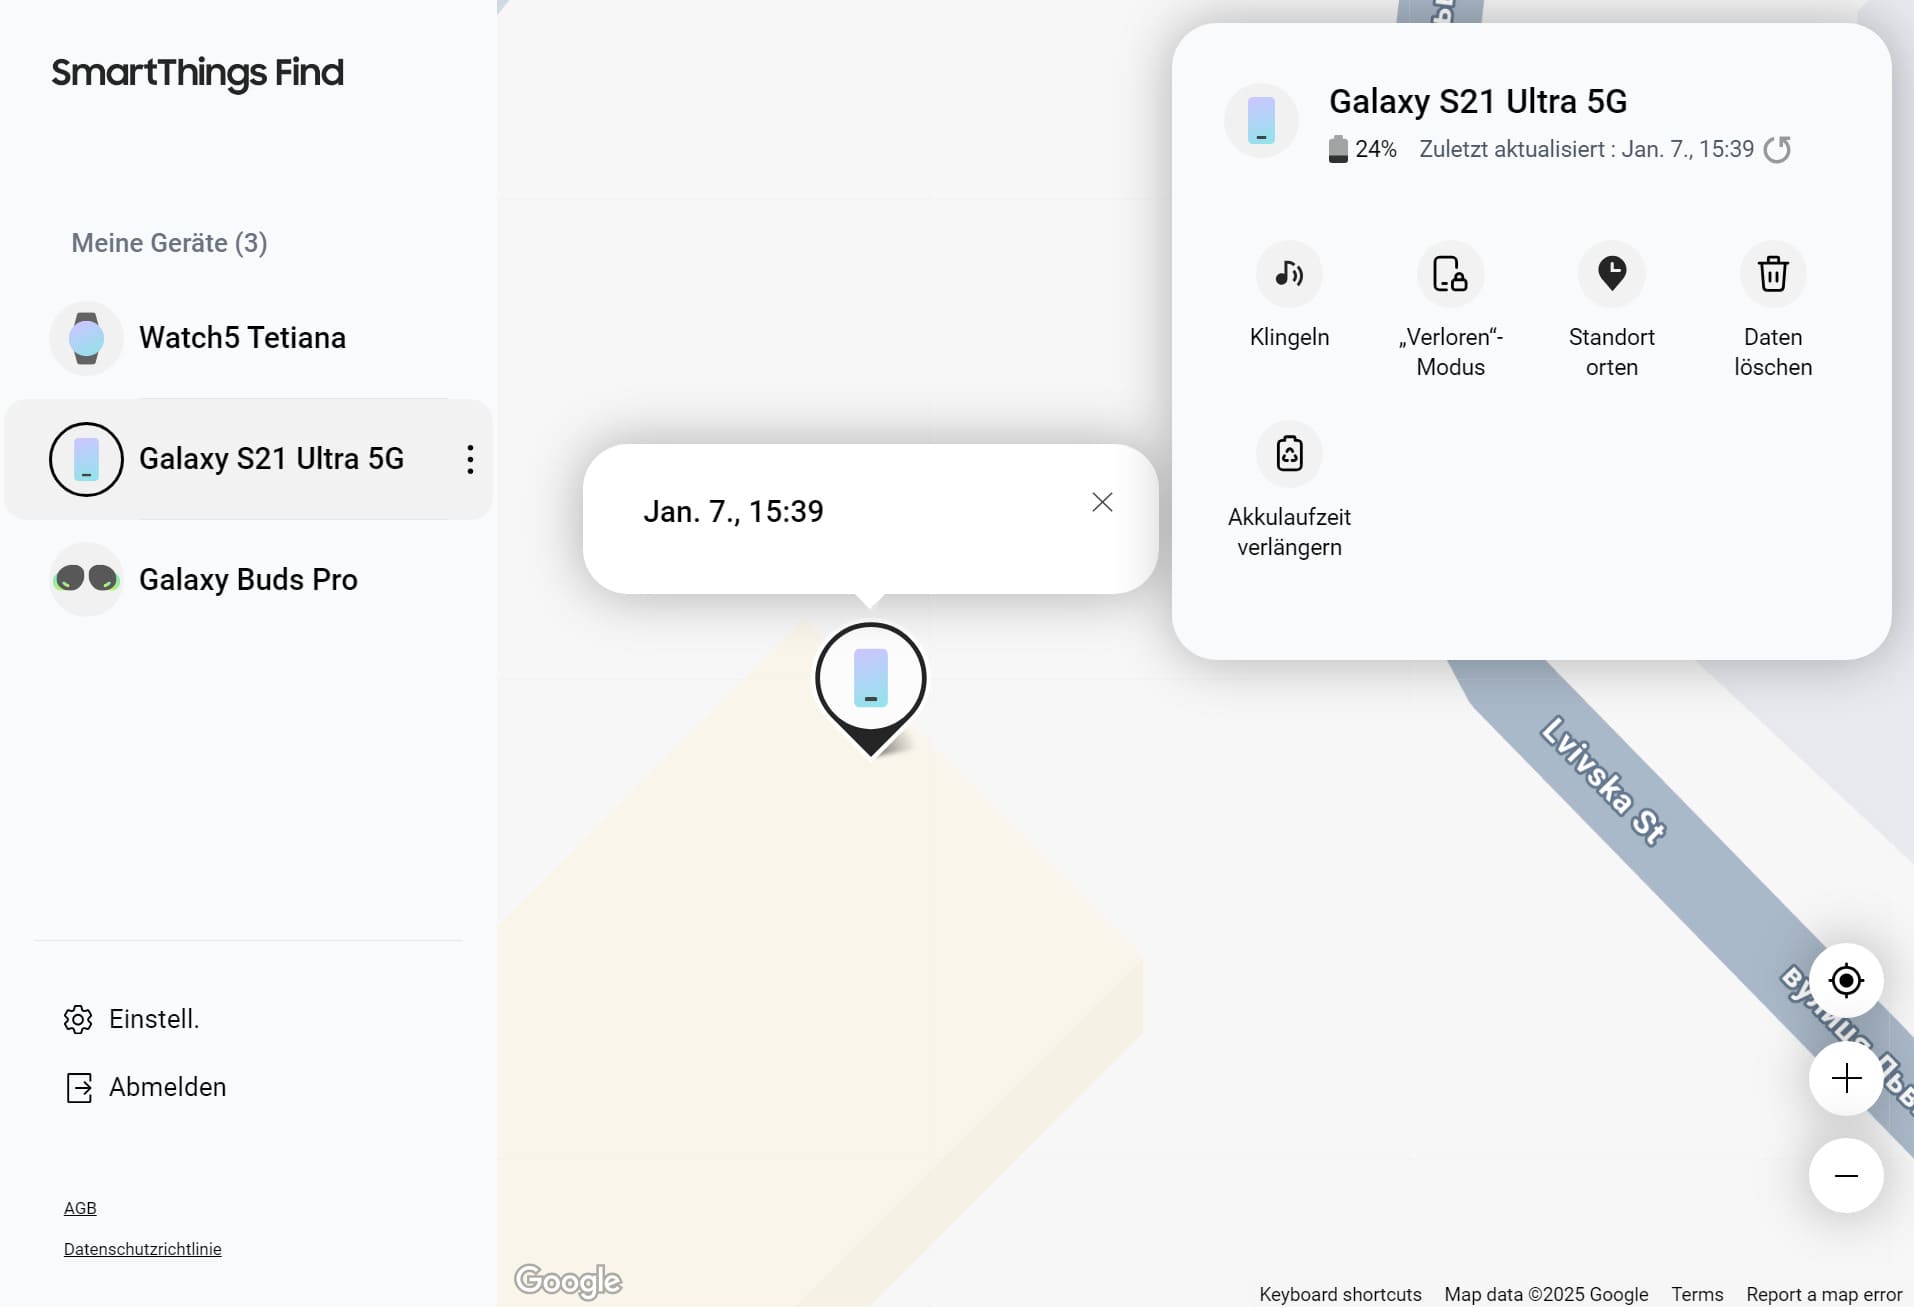
Task: Select Watch5 Tetiana from device list
Action: tap(249, 338)
